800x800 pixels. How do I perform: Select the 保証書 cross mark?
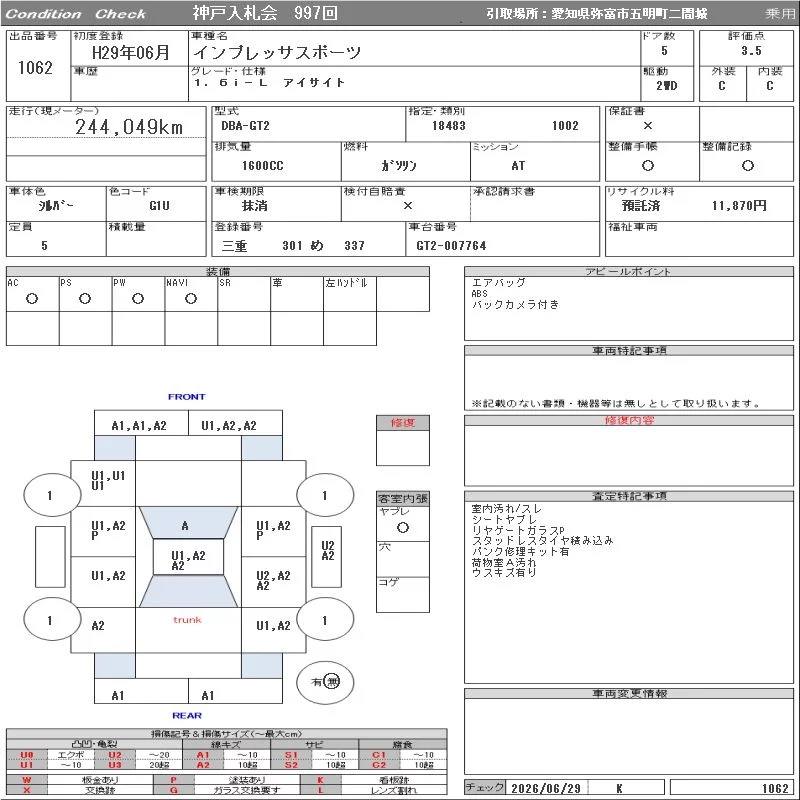pos(647,126)
